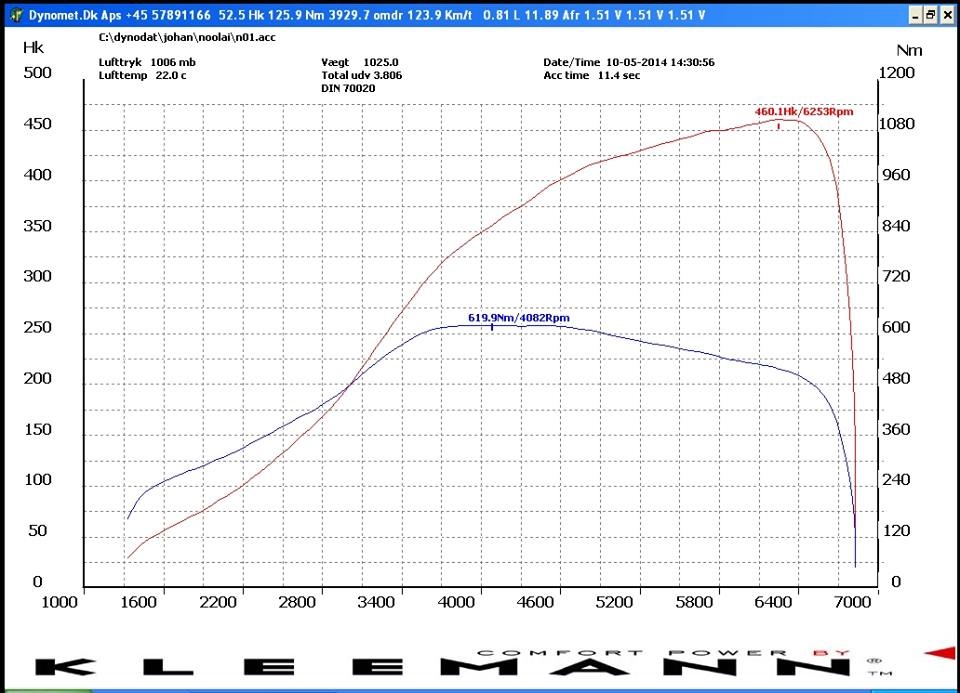This screenshot has width=960, height=693.
Task: Restore down the Dynomet window
Action: point(930,15)
